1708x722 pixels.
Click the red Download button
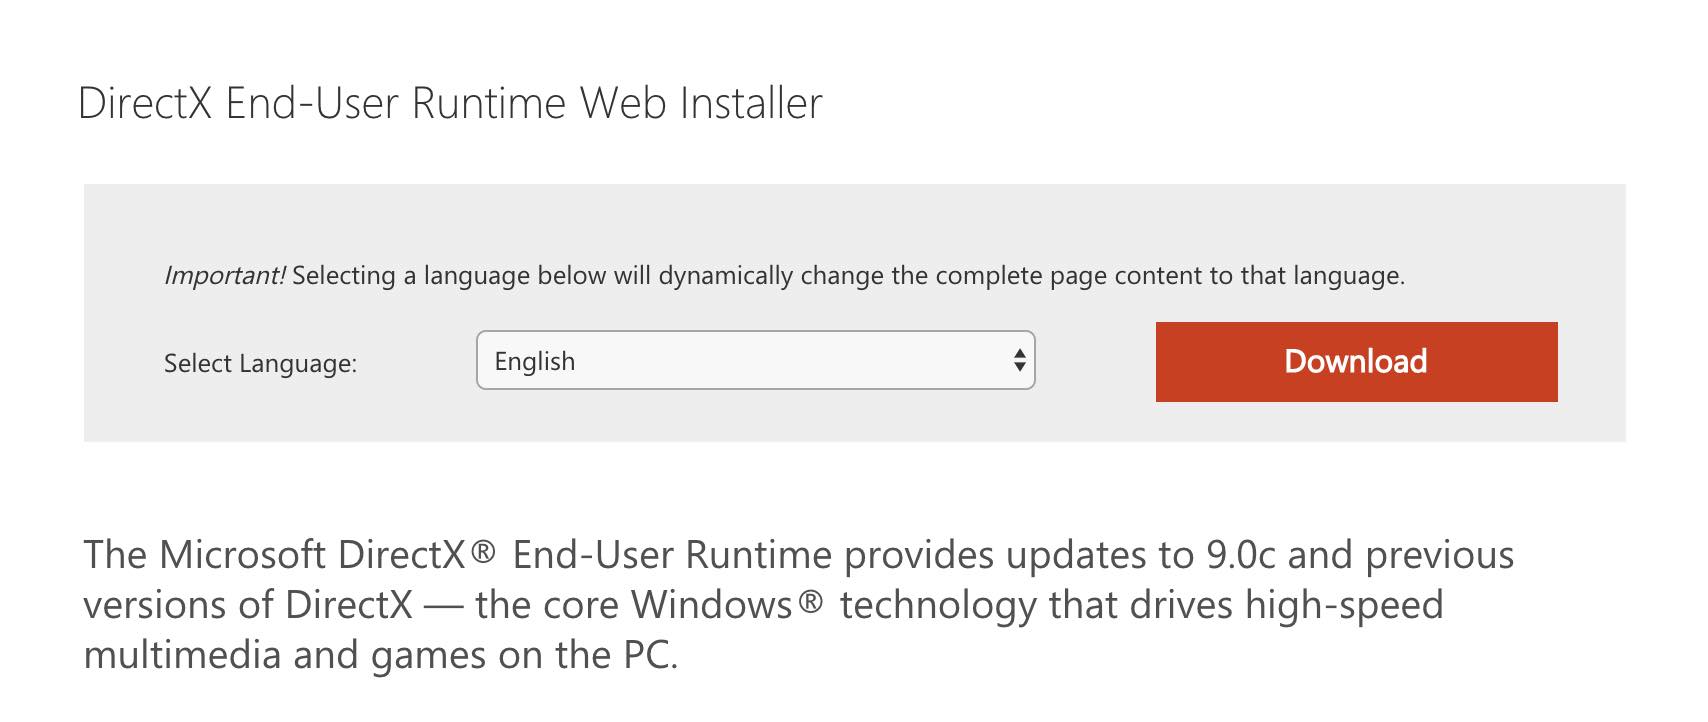[x=1356, y=362]
